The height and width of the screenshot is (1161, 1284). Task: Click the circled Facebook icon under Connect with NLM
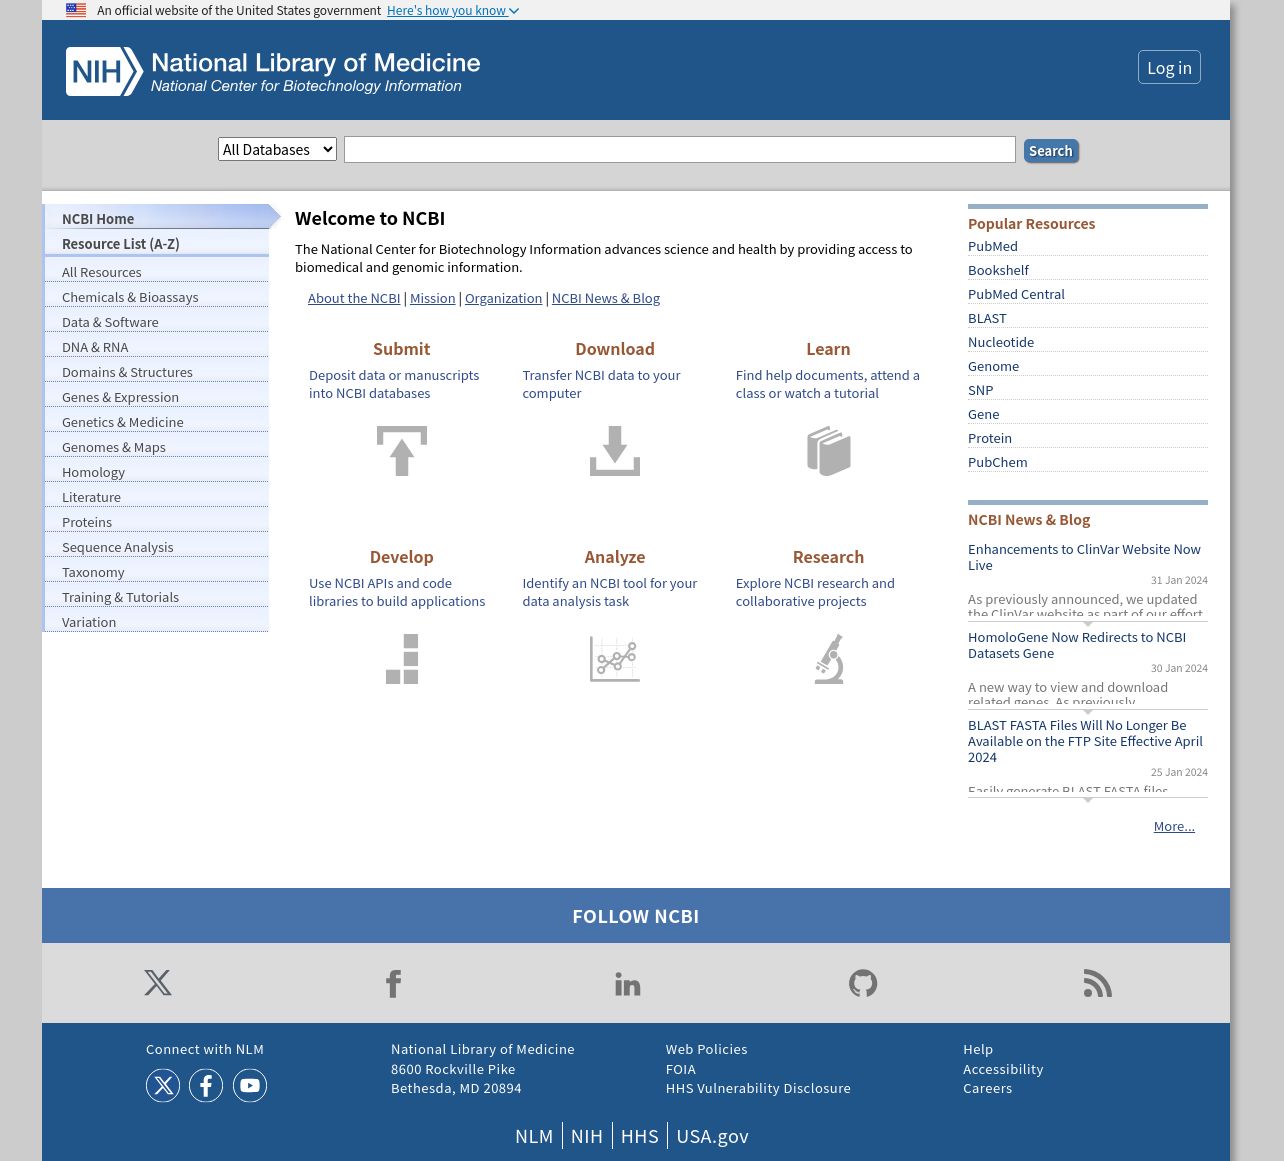[206, 1085]
